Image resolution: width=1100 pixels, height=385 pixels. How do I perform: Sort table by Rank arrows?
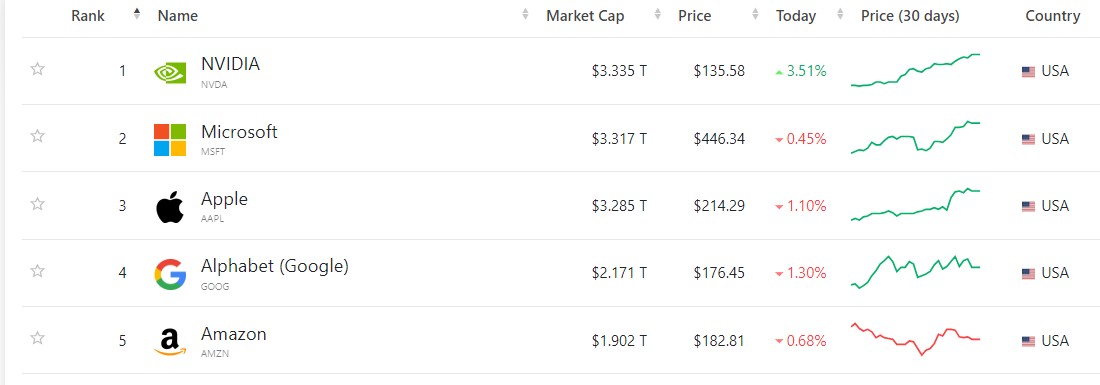click(x=137, y=14)
